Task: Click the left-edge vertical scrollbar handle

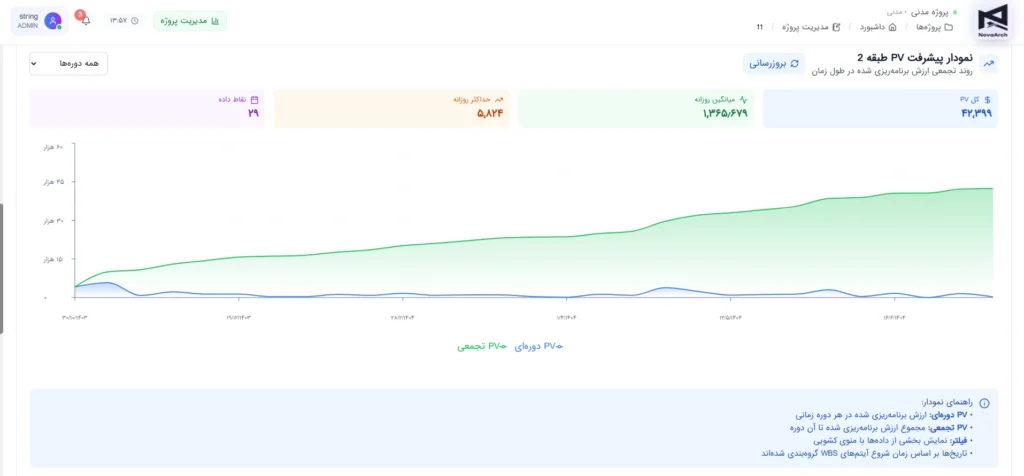Action: [2, 268]
